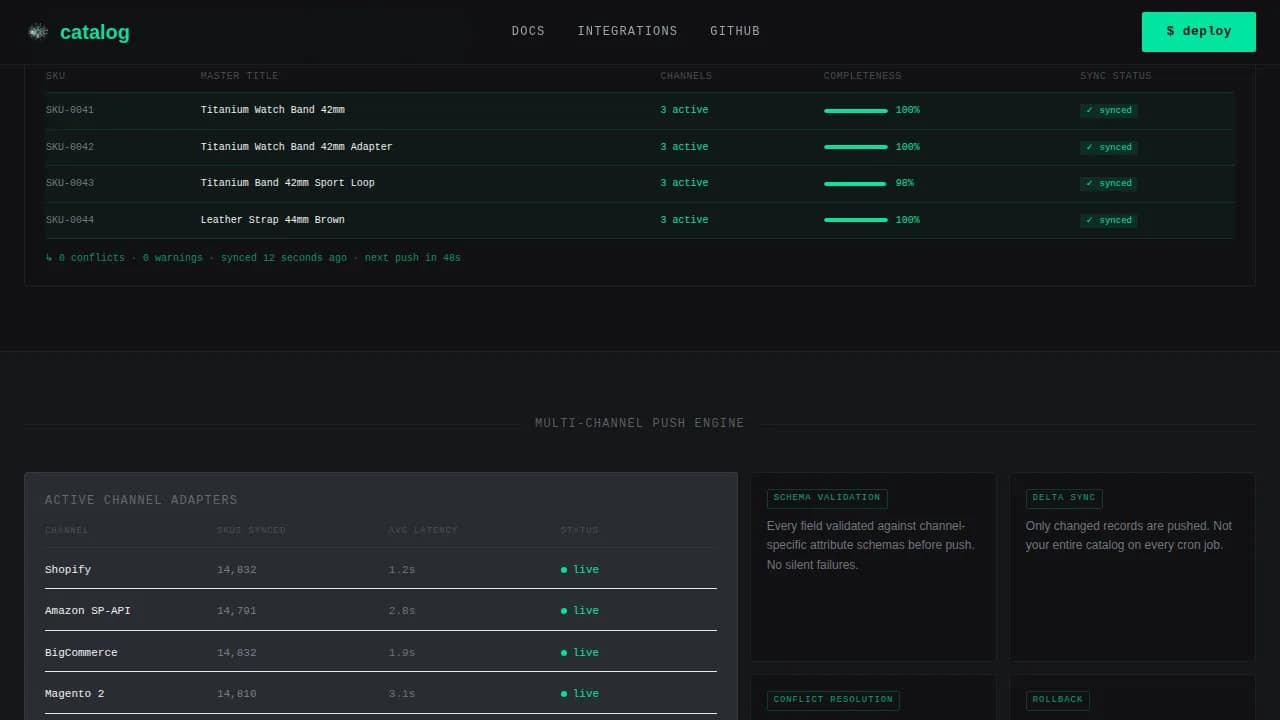Screen dimensions: 1280x720
Task: Click MULTI-CHANNEL PUSH ENGINE heading
Action: 640,423
